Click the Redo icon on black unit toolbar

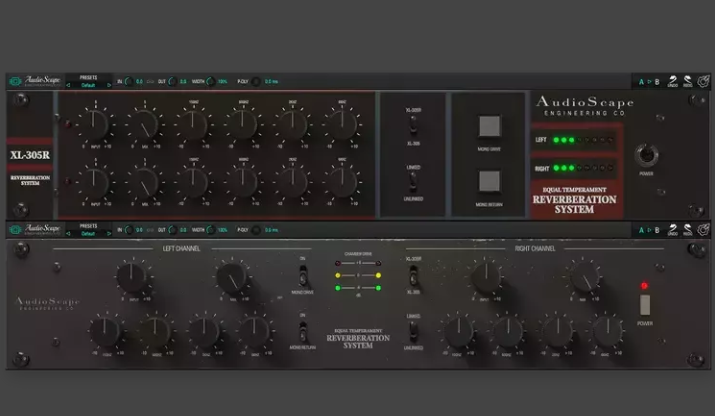[x=688, y=230]
